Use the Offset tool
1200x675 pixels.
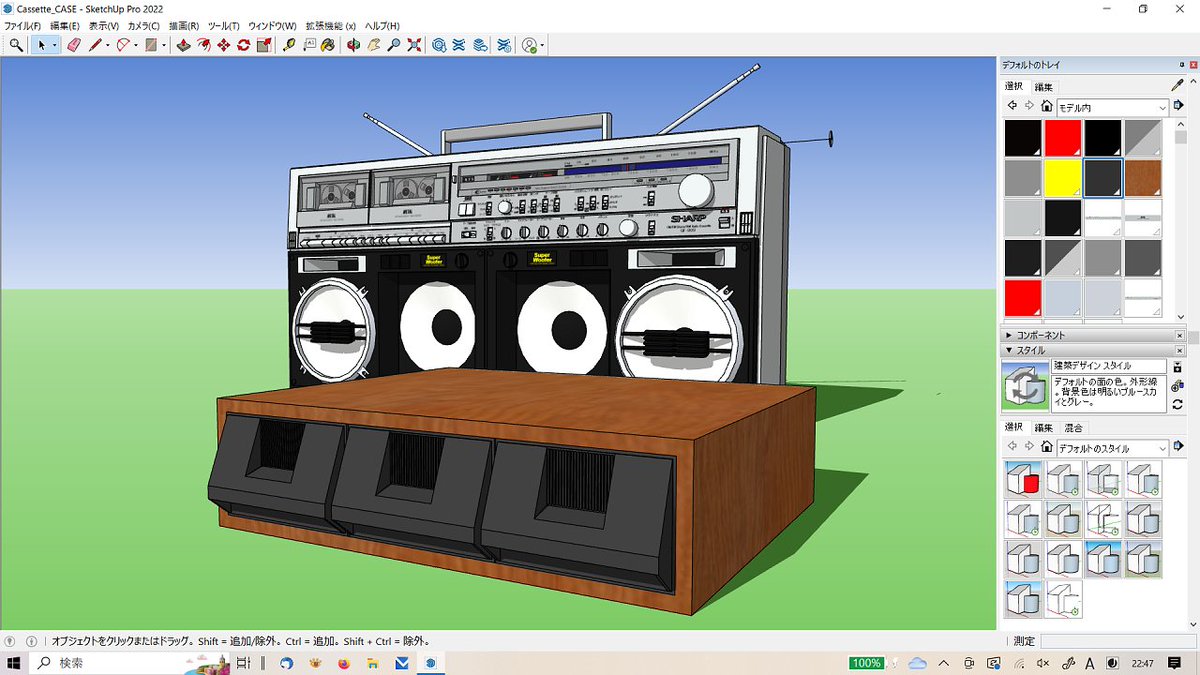tap(203, 45)
